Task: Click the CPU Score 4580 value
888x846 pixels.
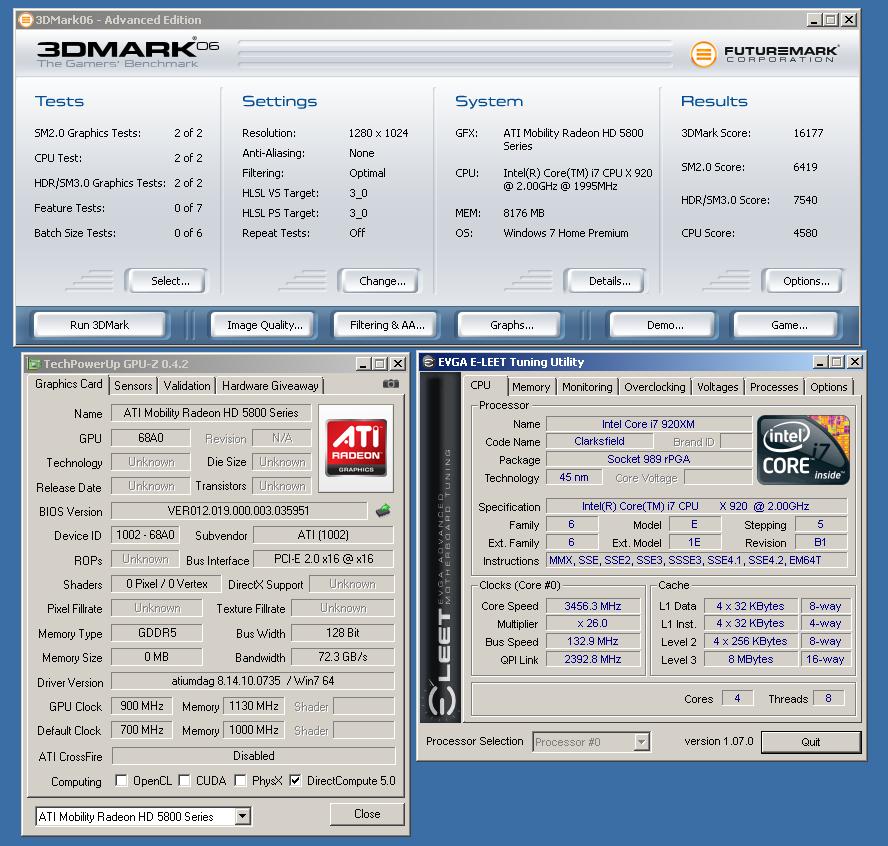Action: click(x=805, y=233)
